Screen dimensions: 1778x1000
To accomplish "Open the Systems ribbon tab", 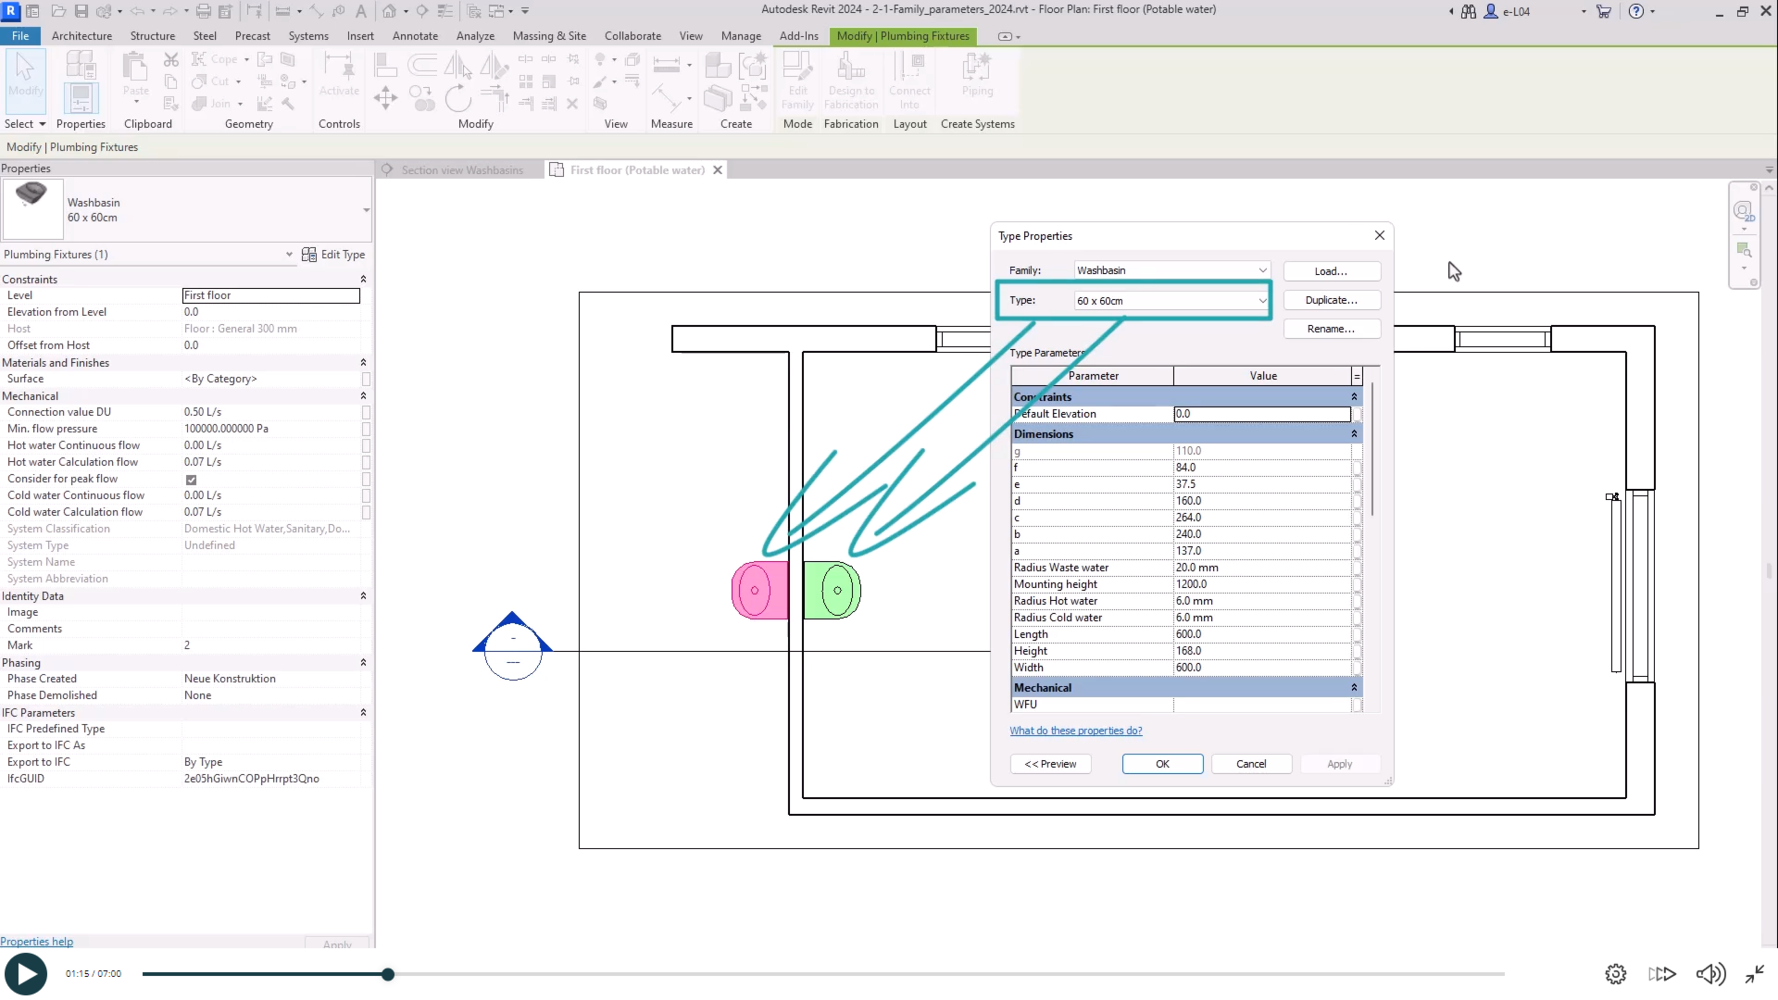I will [308, 36].
